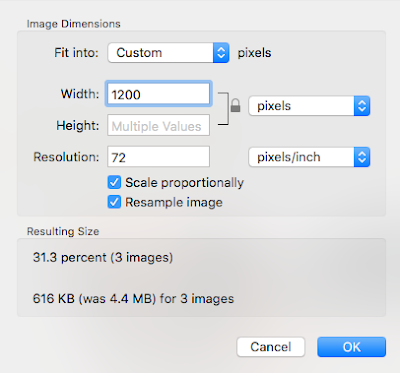Click the lock icon linking Width and Height
The image size is (400, 373).
(235, 105)
